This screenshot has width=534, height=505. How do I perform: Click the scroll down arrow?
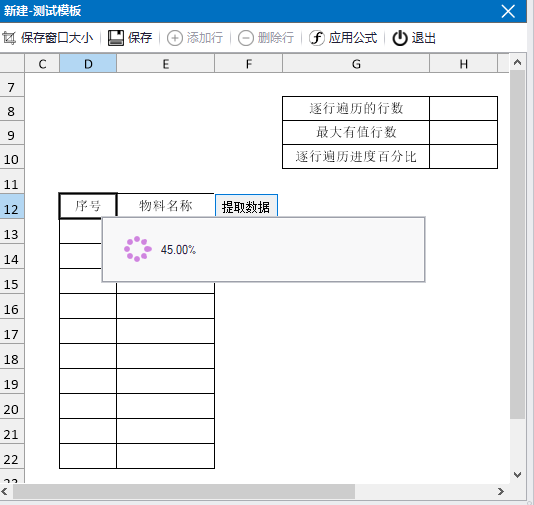coord(517,475)
